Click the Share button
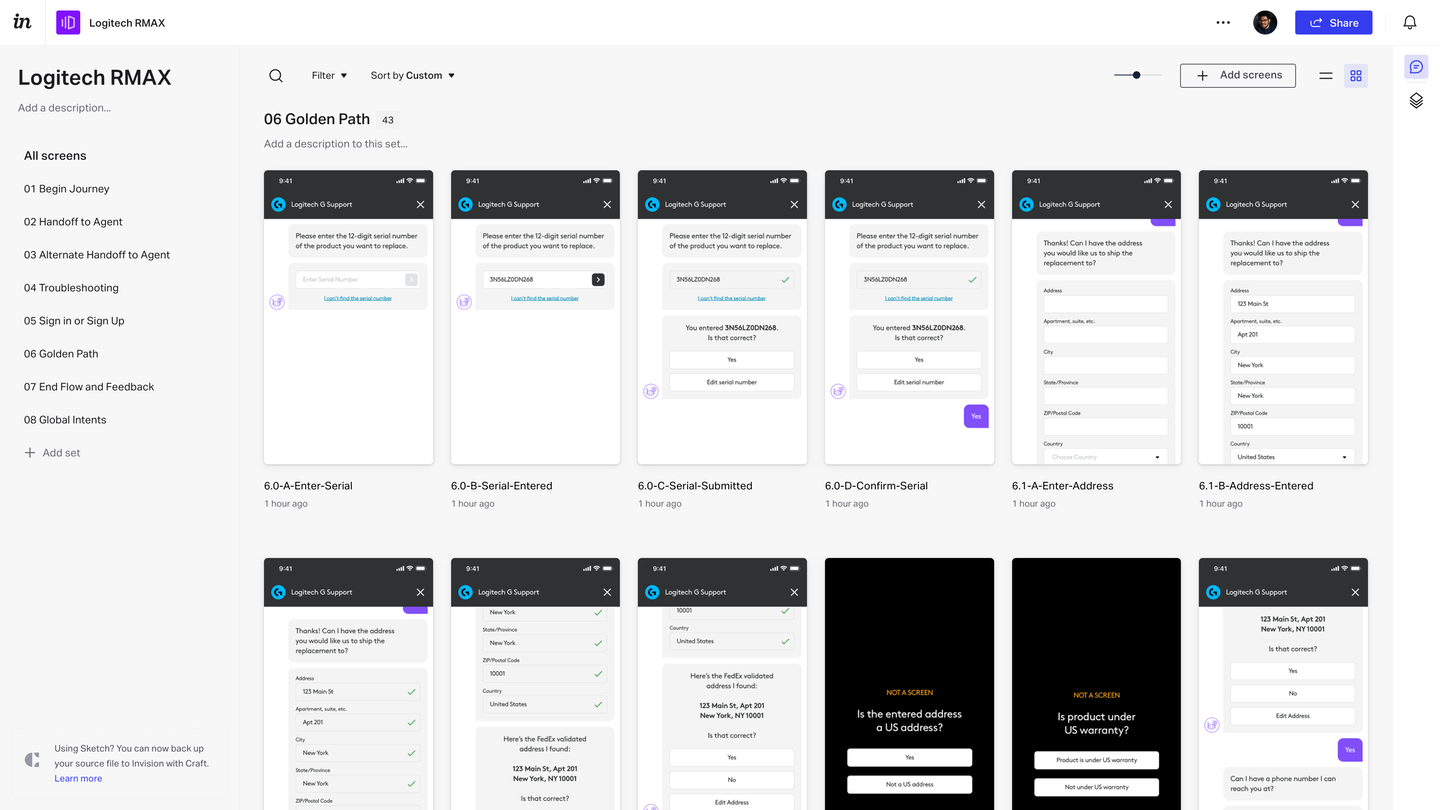This screenshot has width=1440, height=810. 1333,22
